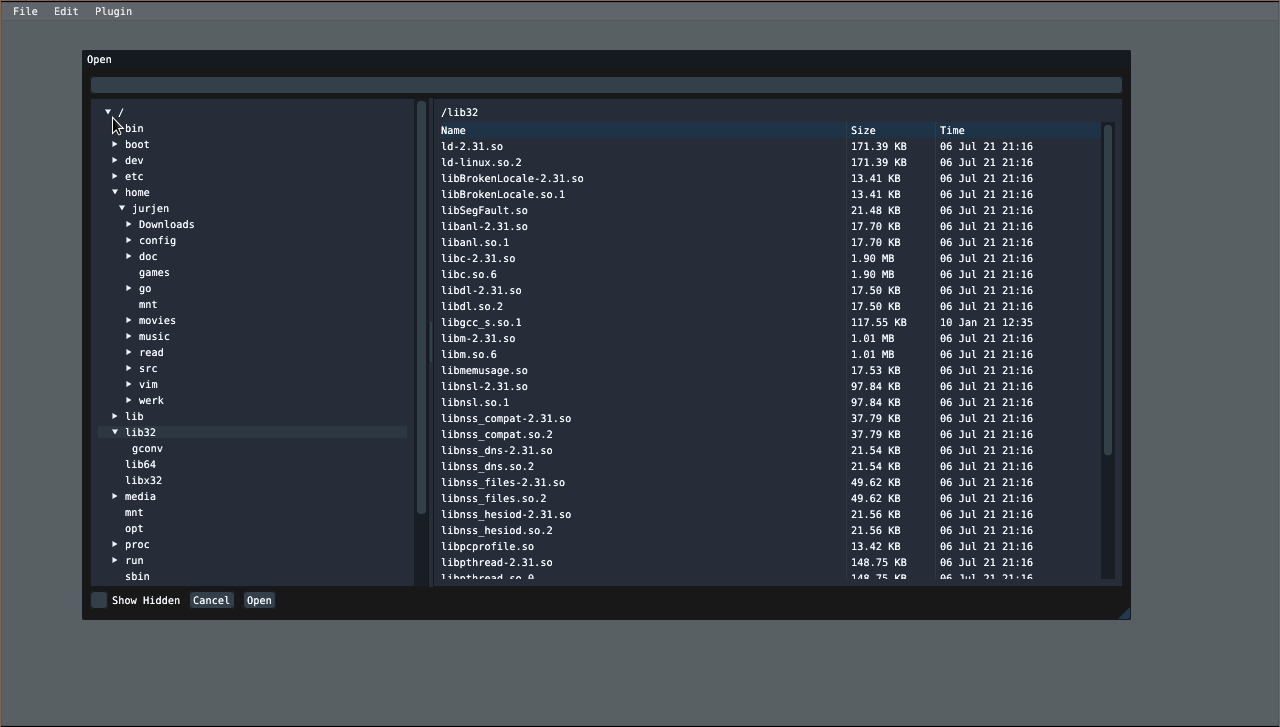Expand the run folder arrow
Viewport: 1280px width, 727px height.
coord(115,560)
